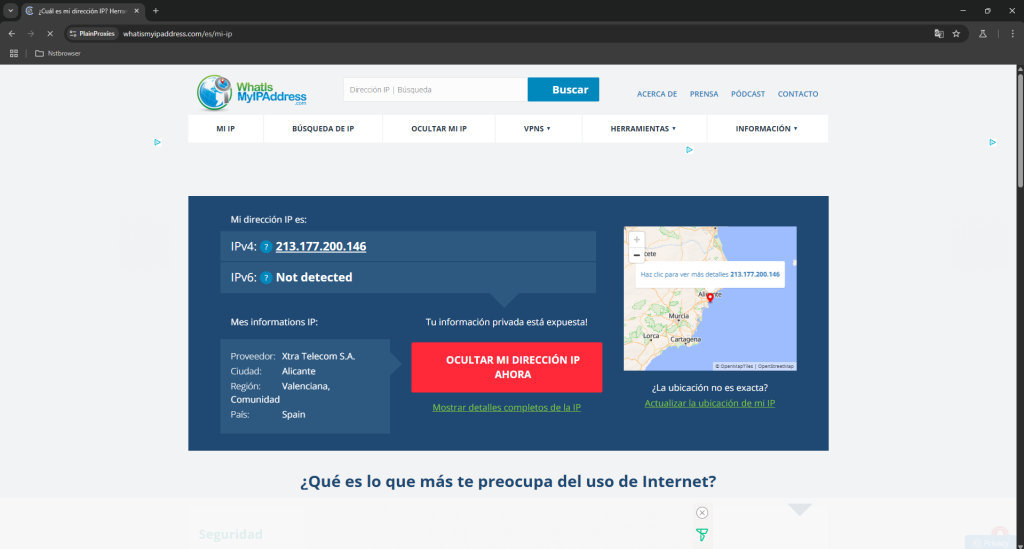1024x549 pixels.
Task: Click the red location pin on map
Action: (710, 297)
